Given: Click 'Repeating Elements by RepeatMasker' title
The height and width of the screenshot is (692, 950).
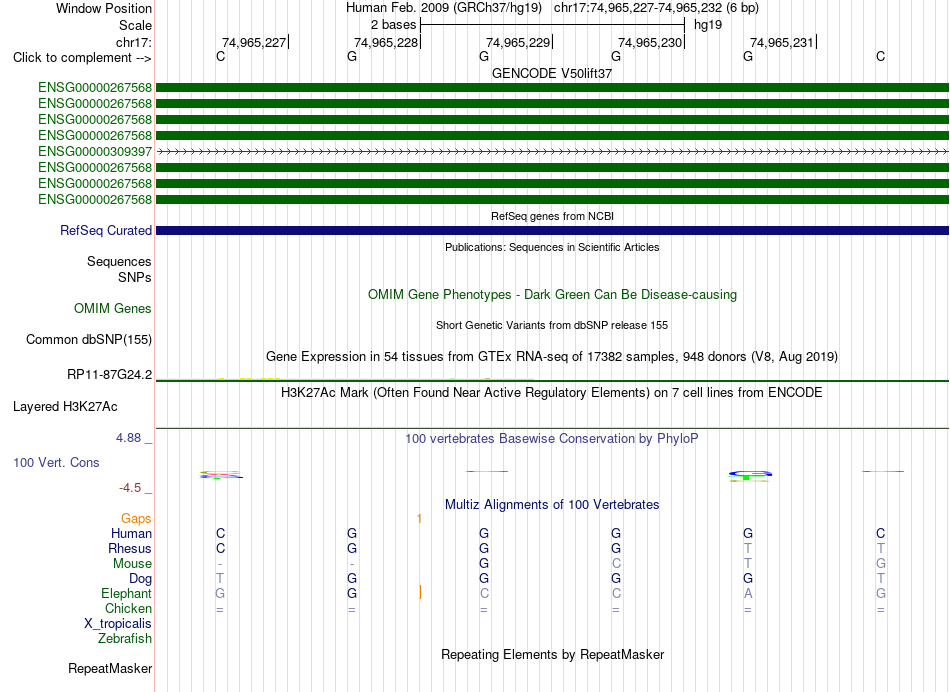Looking at the screenshot, I should pos(552,655).
